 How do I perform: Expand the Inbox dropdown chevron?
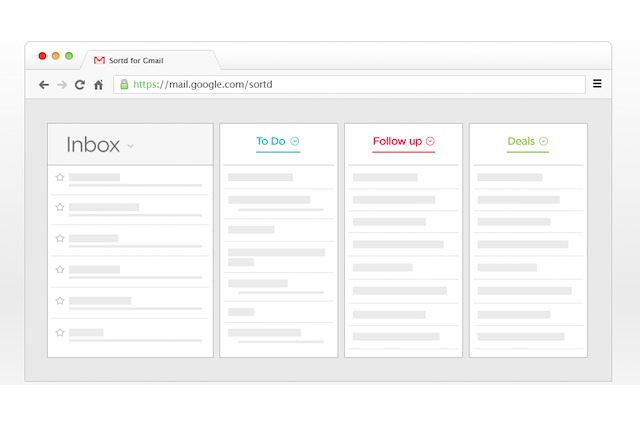(x=131, y=146)
